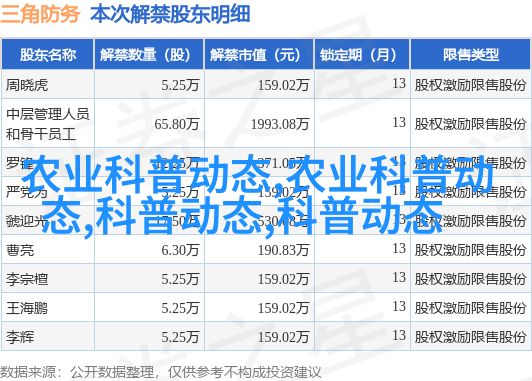532x381 pixels.
Task: Click the 限售类型 column header
Action: tap(470, 55)
